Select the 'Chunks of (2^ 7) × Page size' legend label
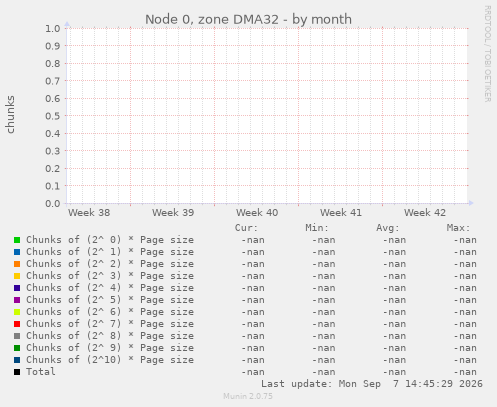This screenshot has width=497, height=407. [110, 324]
